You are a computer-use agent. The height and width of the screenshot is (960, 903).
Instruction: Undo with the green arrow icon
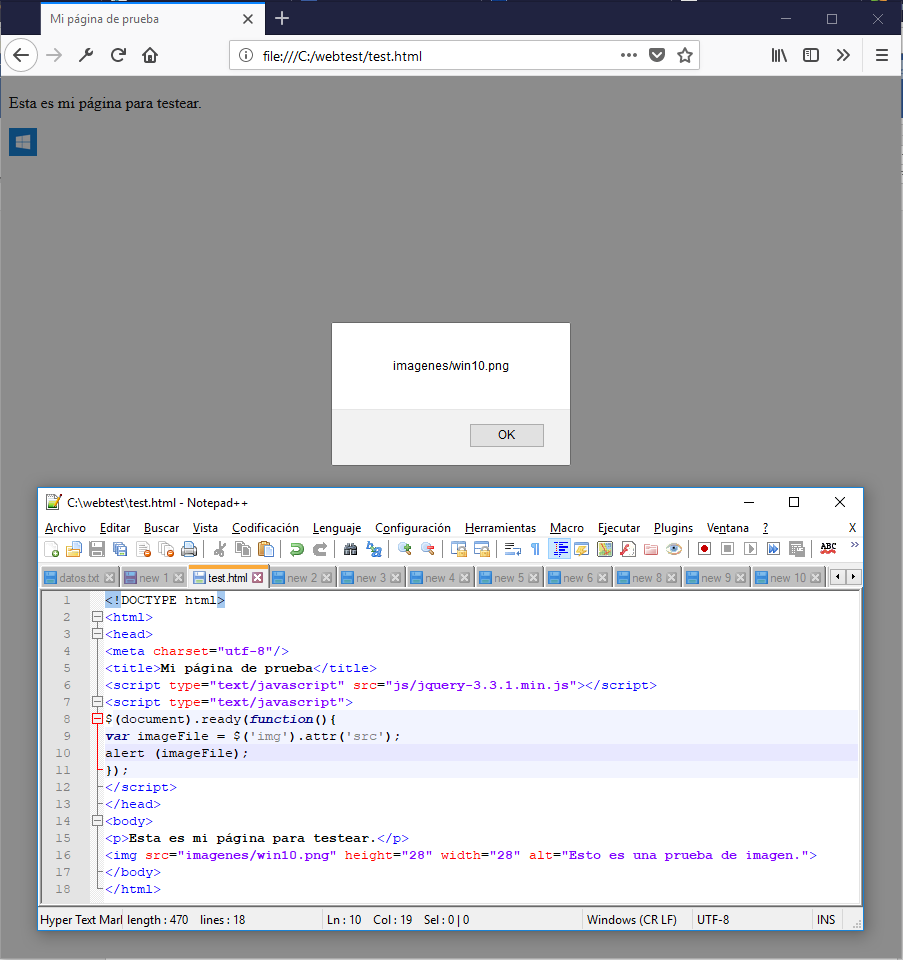(x=296, y=549)
